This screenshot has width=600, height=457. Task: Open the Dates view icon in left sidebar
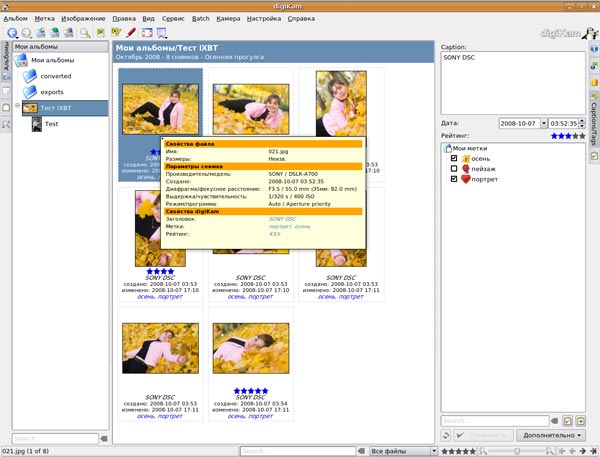point(6,91)
